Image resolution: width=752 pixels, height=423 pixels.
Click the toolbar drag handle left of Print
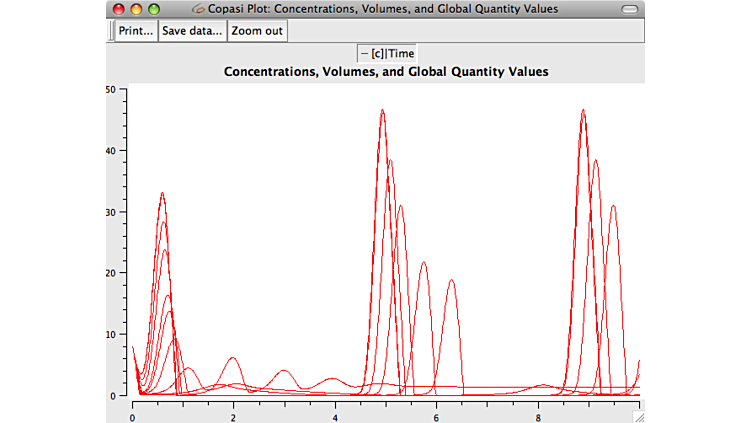coord(110,31)
